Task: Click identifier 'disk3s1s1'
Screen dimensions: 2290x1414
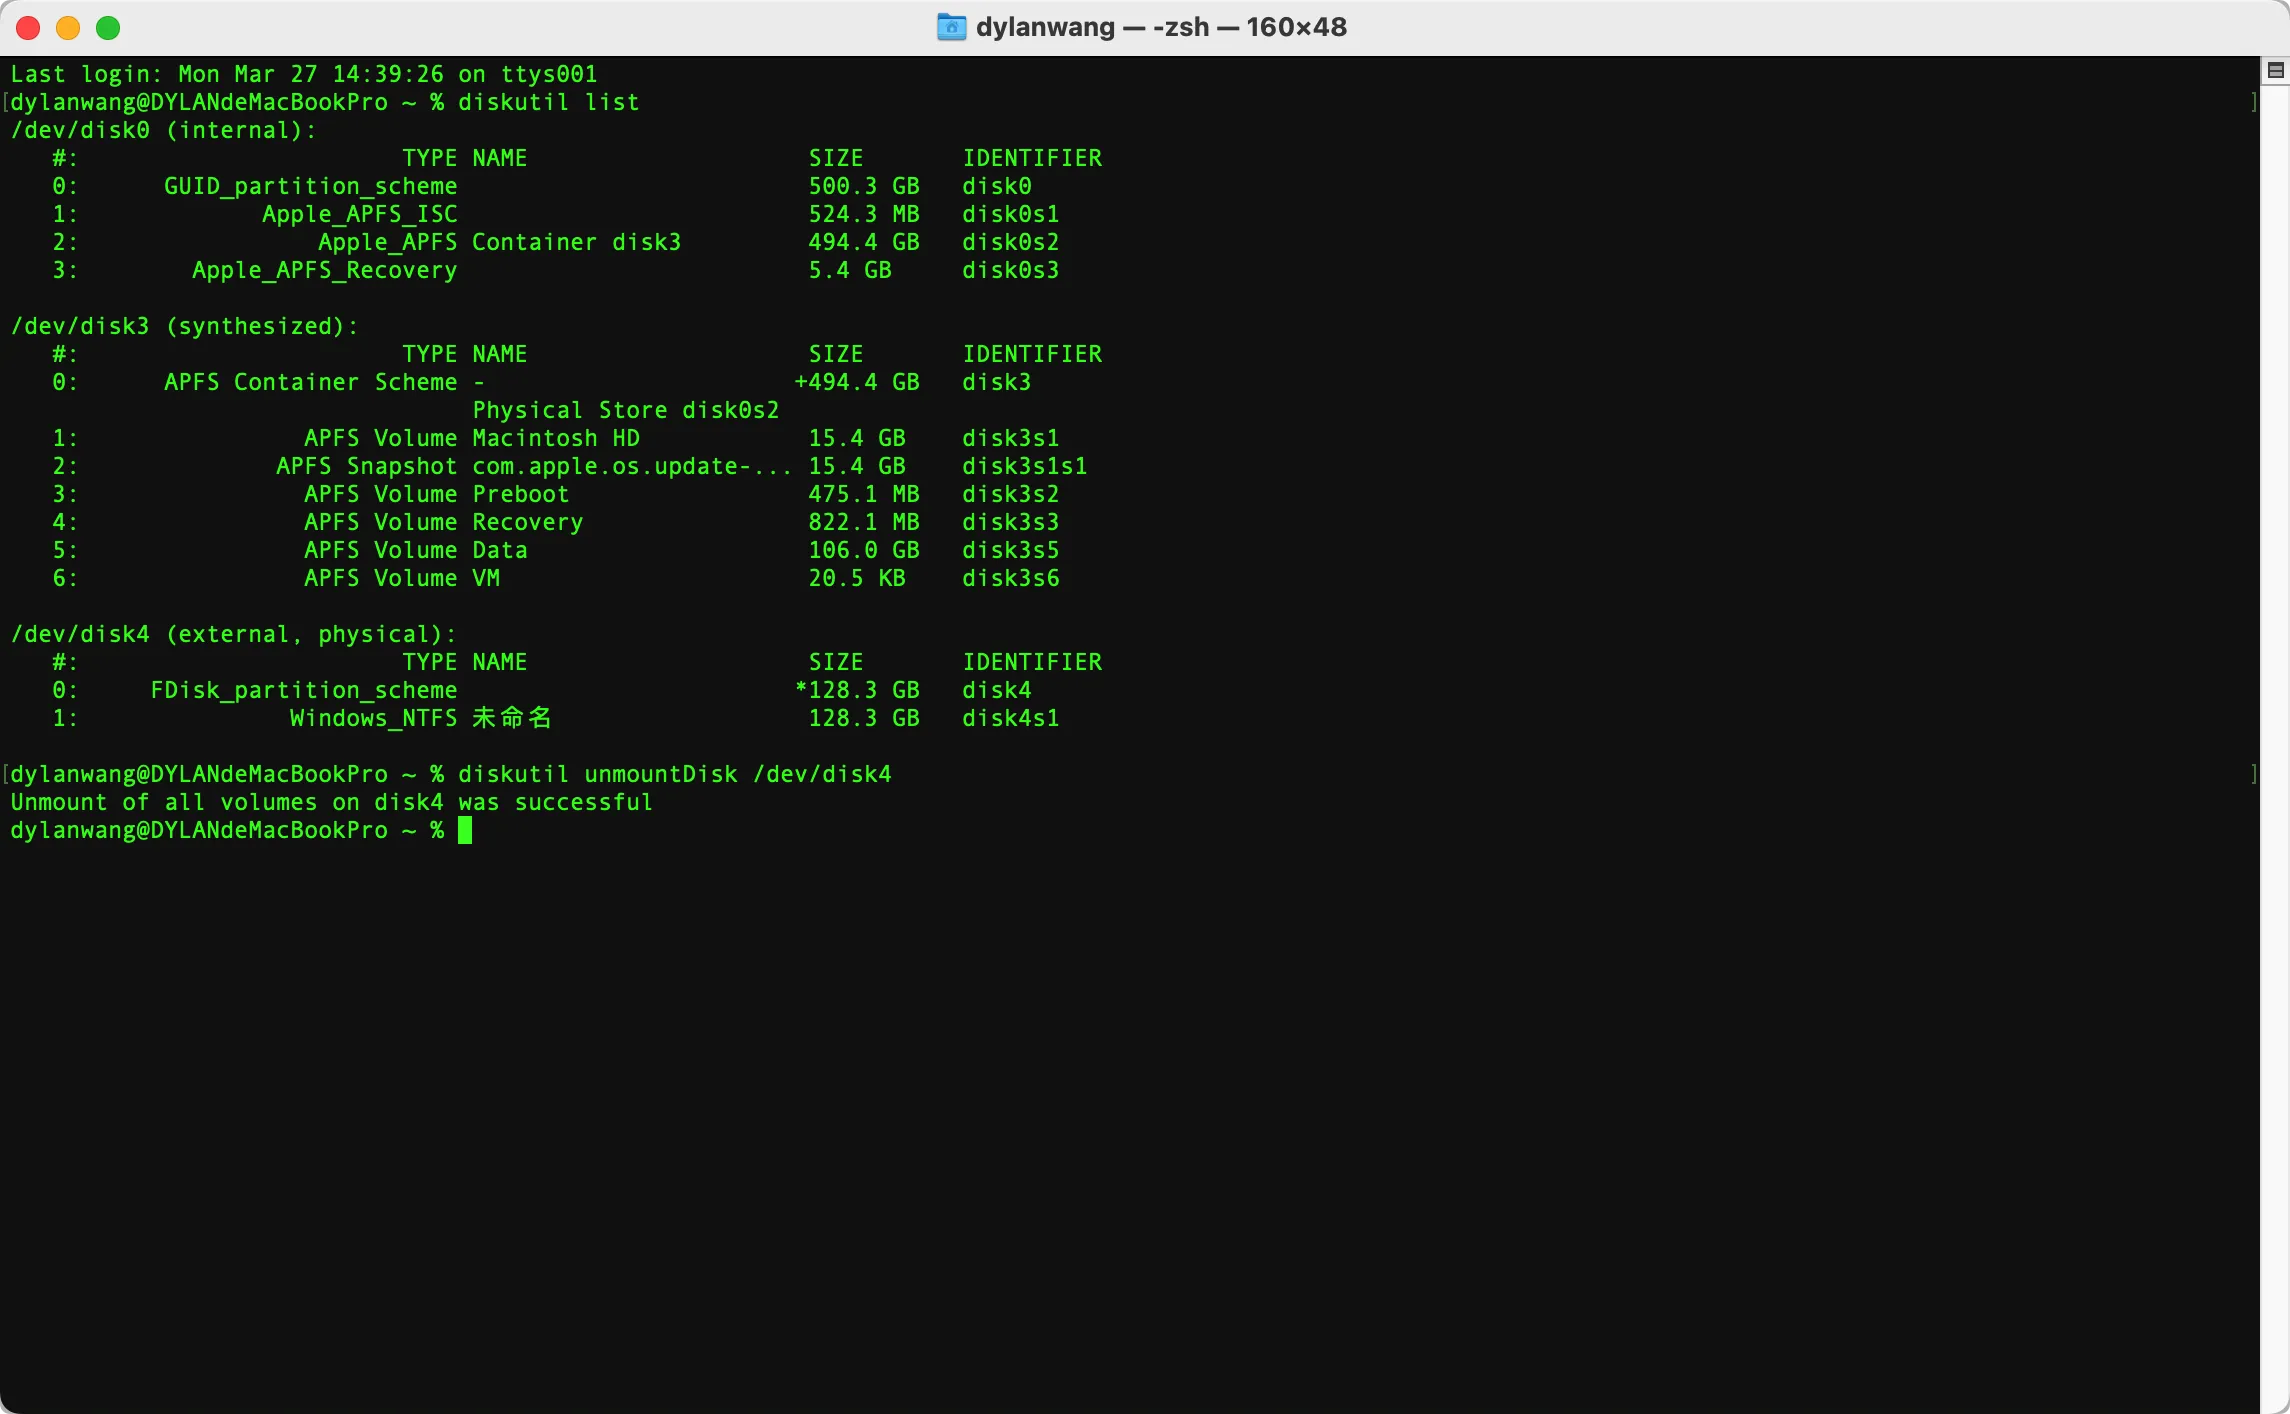Action: (1024, 466)
